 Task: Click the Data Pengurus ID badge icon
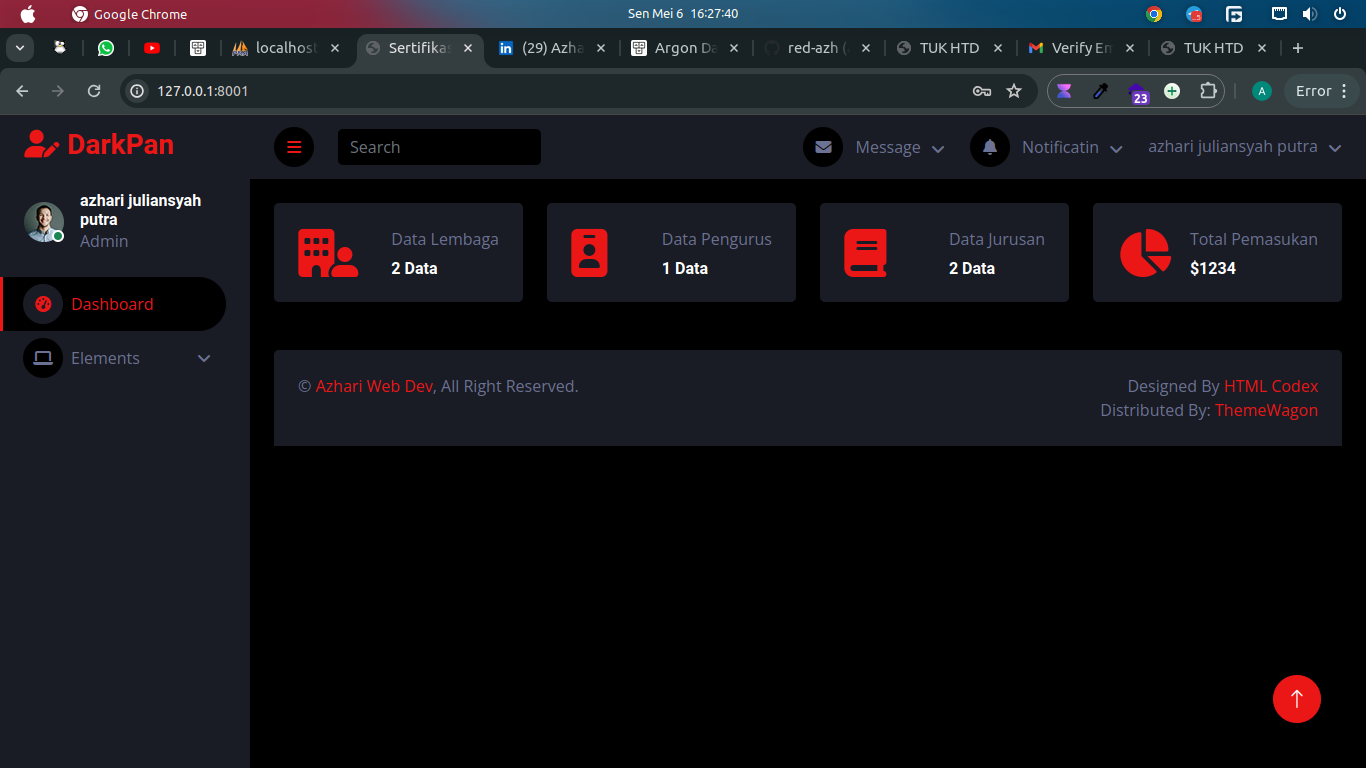pyautogui.click(x=589, y=253)
